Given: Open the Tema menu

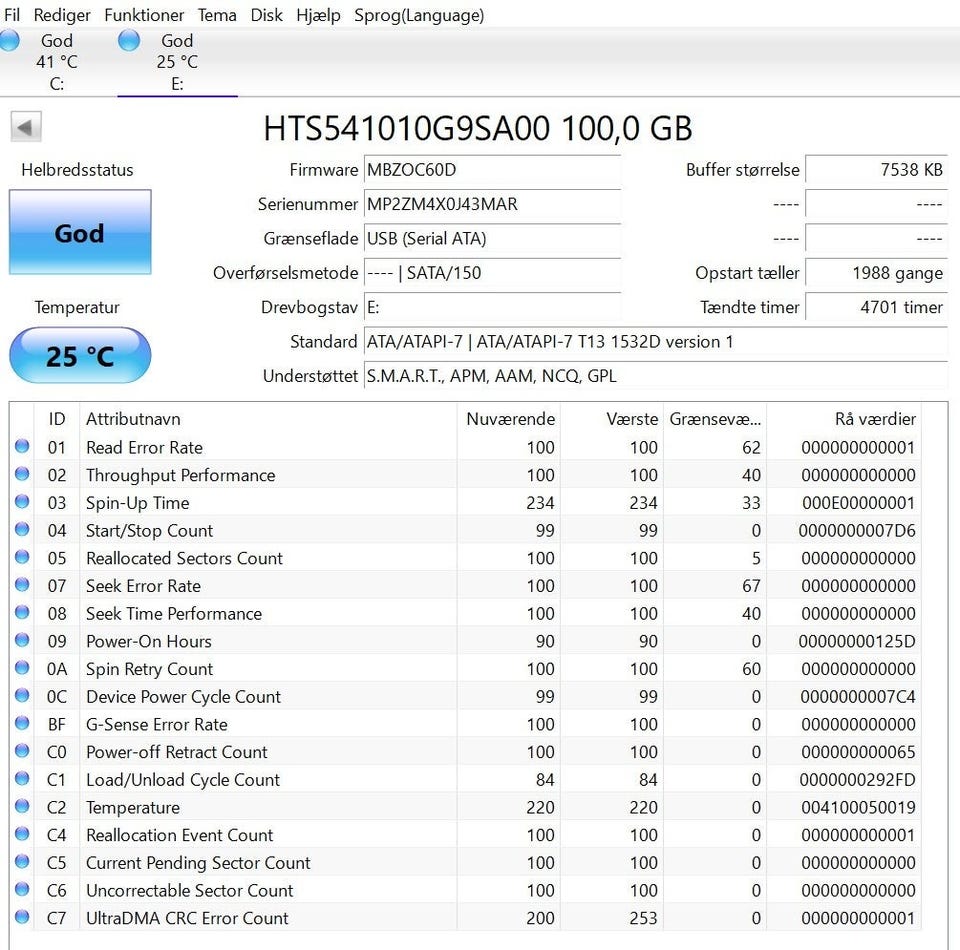Looking at the screenshot, I should 217,15.
